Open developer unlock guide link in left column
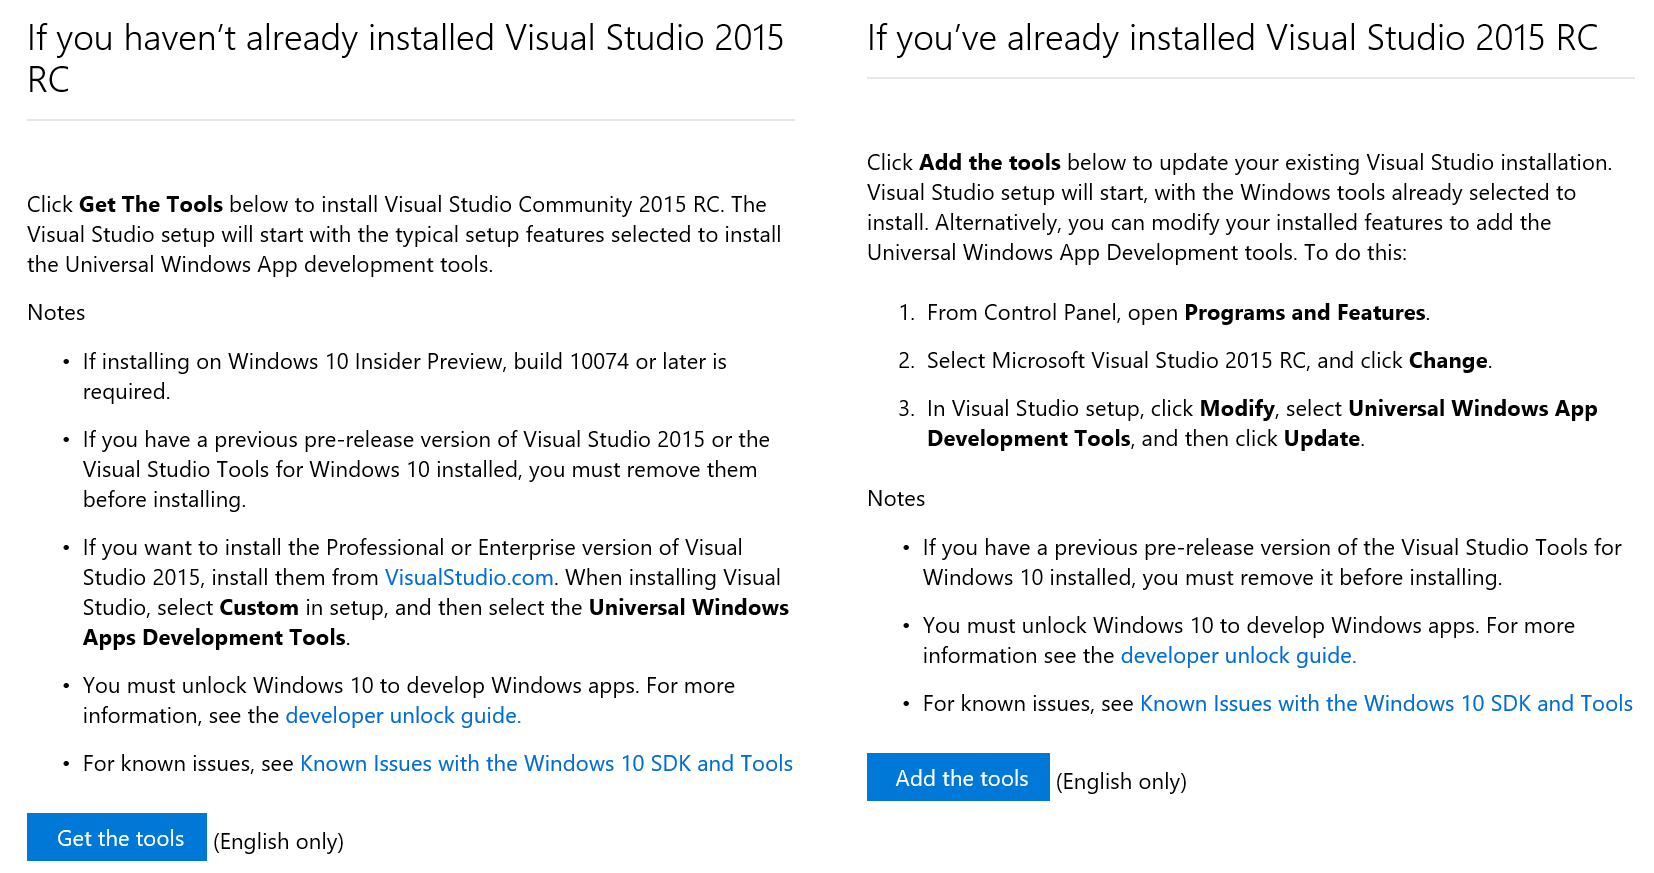 [403, 715]
